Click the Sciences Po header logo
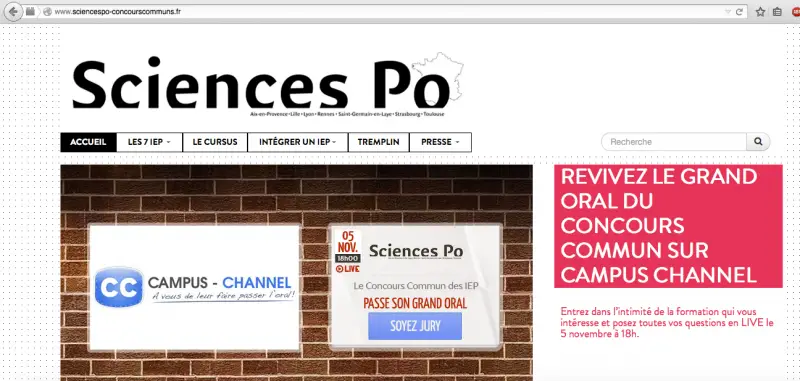 pyautogui.click(x=268, y=84)
